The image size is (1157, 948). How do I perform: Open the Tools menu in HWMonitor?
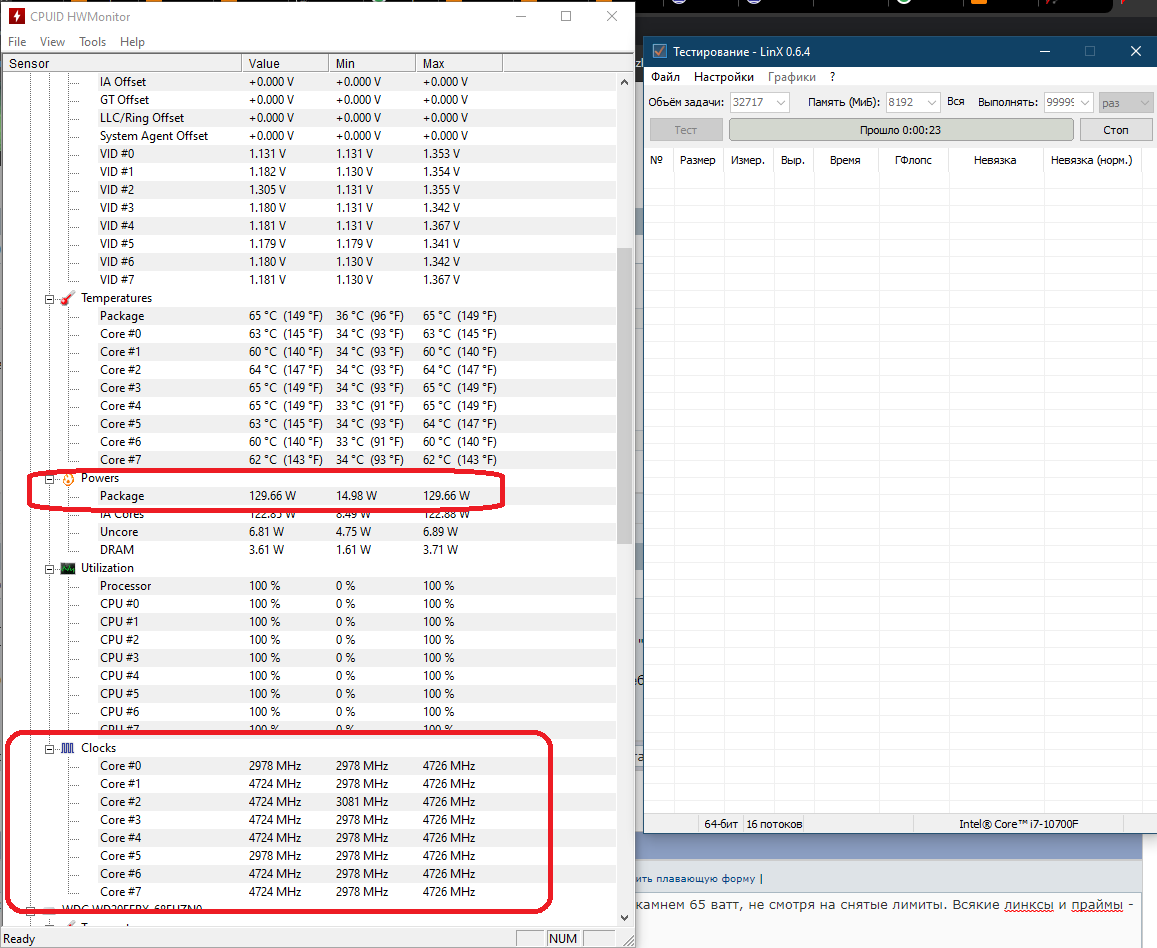(92, 42)
